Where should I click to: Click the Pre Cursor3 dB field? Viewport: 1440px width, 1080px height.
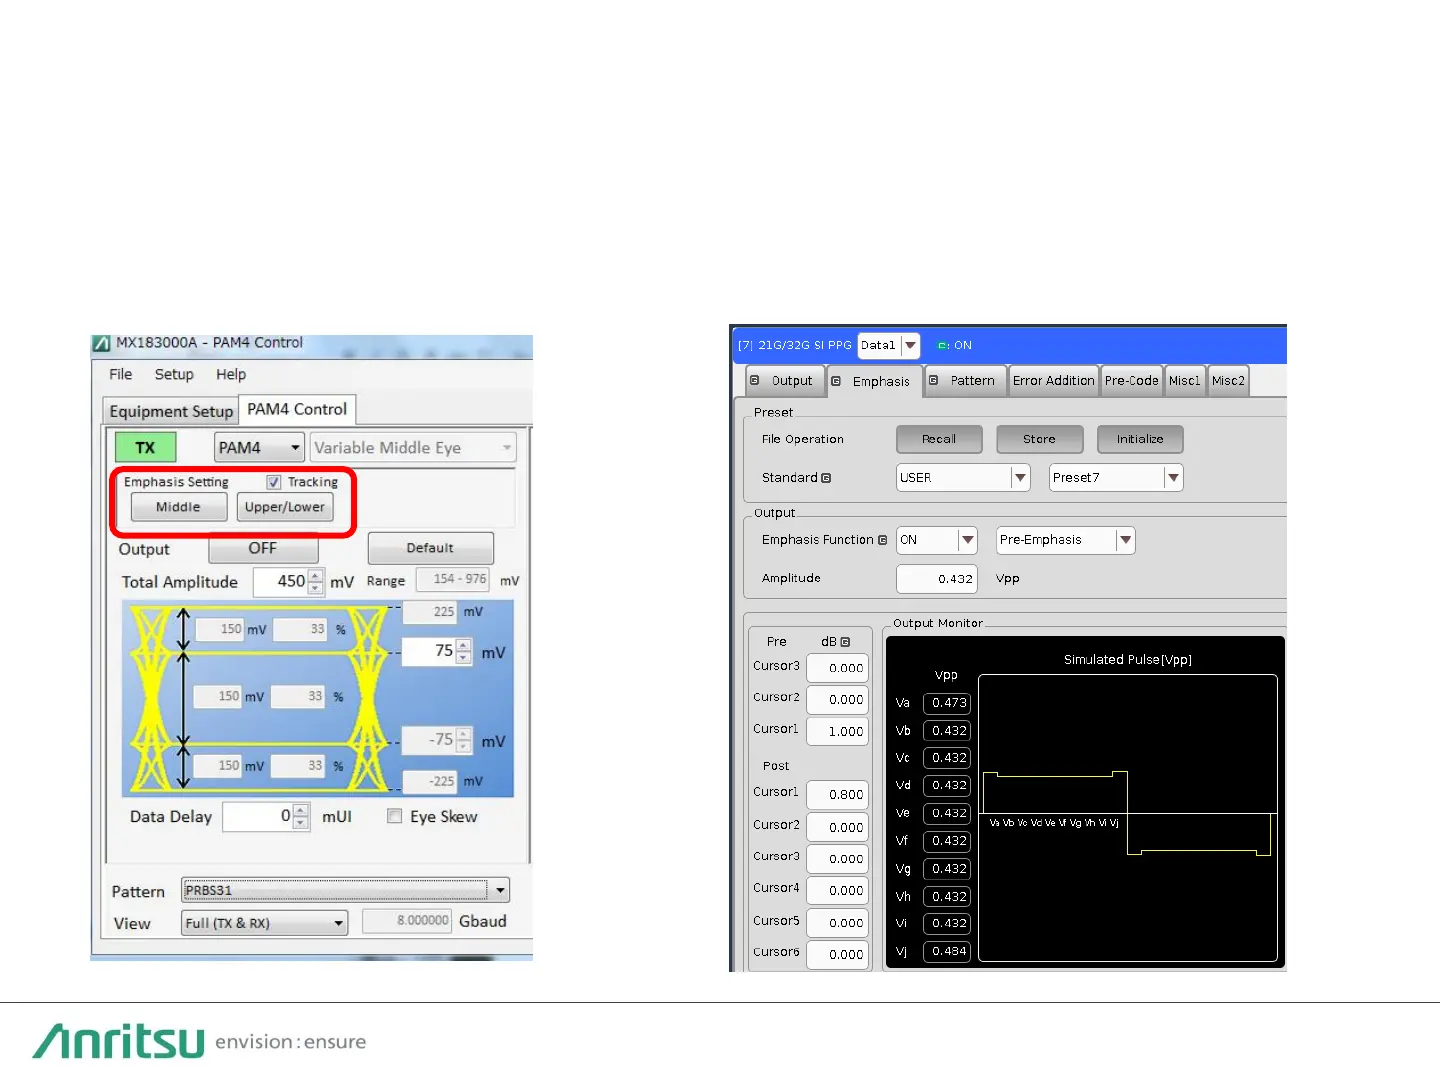(838, 668)
